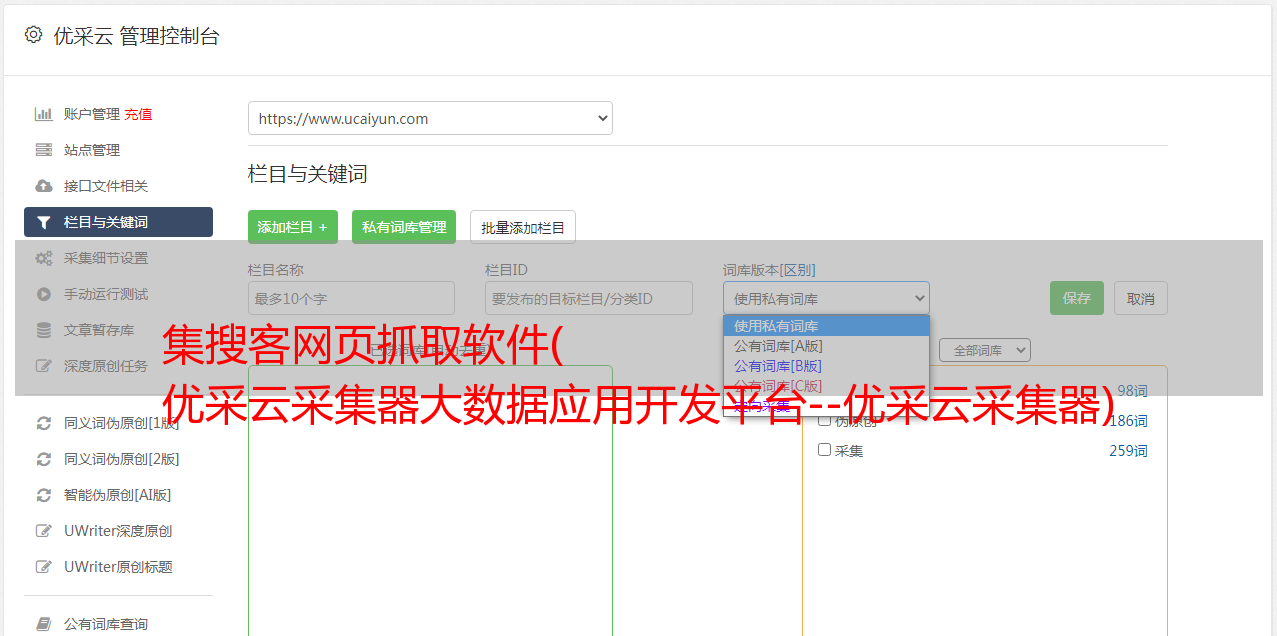Click the 栏目名称 input field
The image size is (1277, 636).
pyautogui.click(x=351, y=298)
